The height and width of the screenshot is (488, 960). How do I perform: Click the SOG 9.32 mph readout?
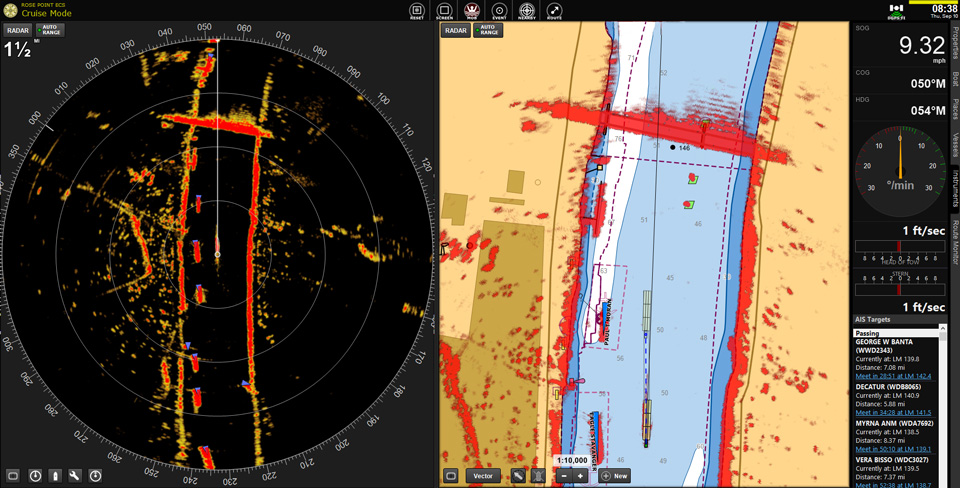(x=900, y=45)
